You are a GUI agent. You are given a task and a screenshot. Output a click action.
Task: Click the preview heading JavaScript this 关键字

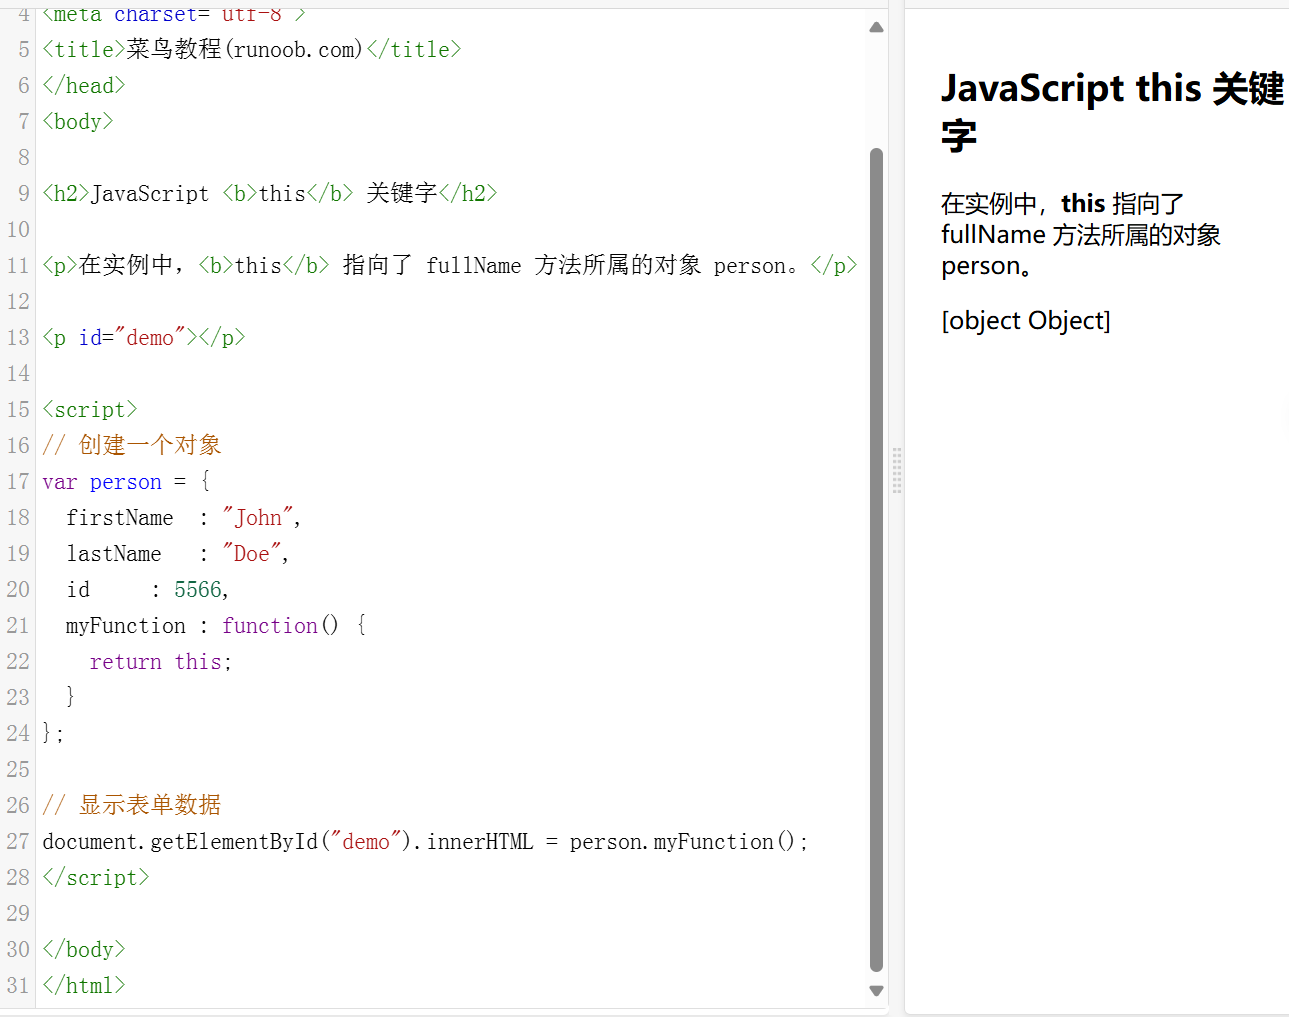point(1113,111)
